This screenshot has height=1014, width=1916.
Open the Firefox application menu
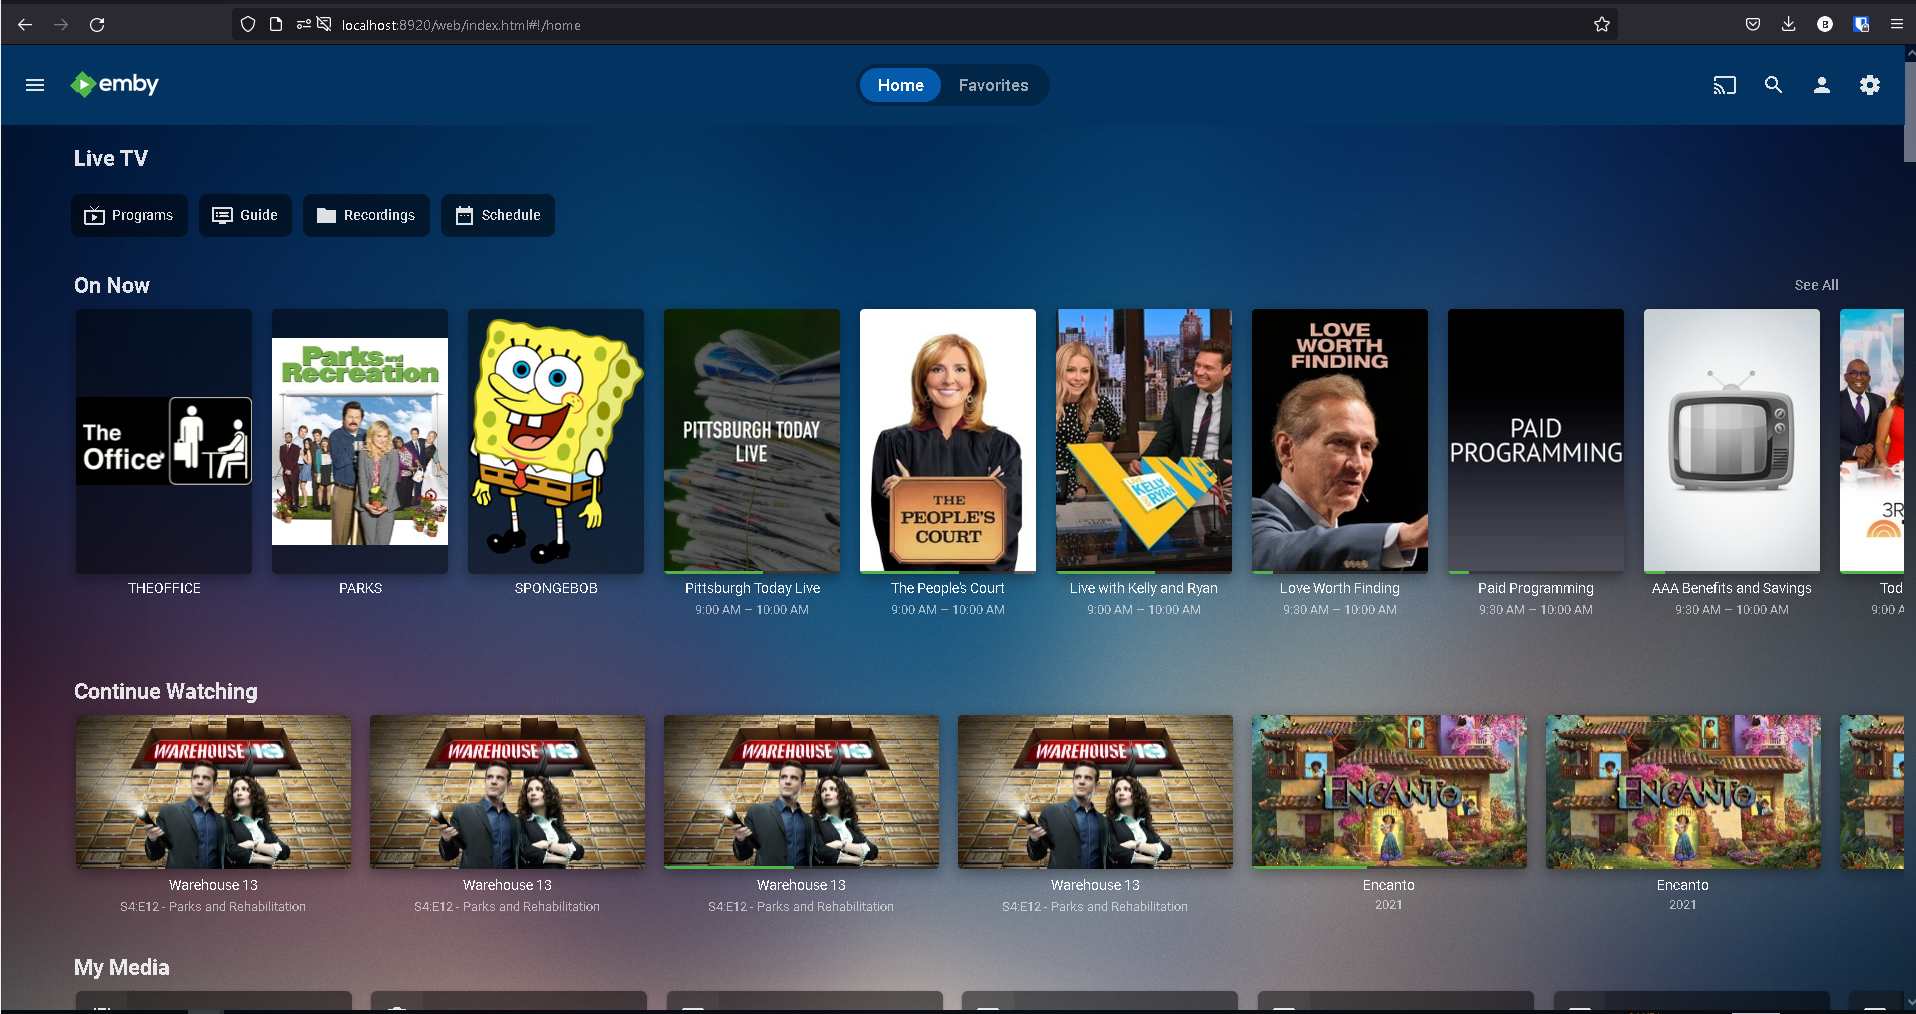[x=1897, y=24]
